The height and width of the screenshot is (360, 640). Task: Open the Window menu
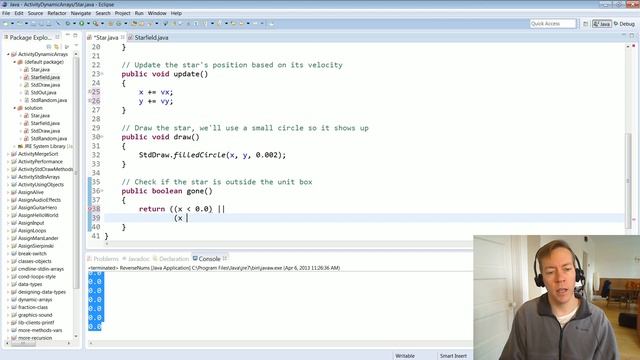click(157, 13)
